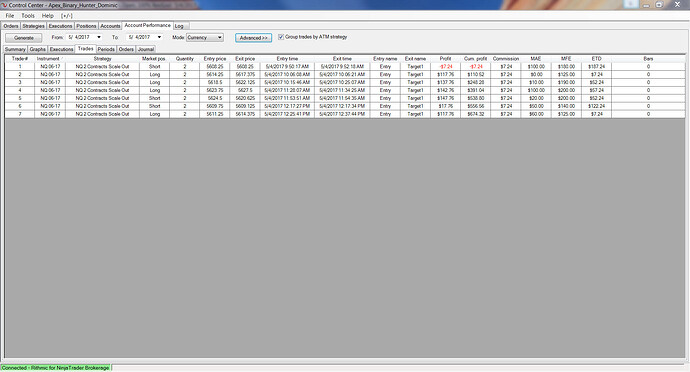Viewport: 690px width, 372px height.
Task: Show the Graphs sub-tab
Action: (x=38, y=49)
